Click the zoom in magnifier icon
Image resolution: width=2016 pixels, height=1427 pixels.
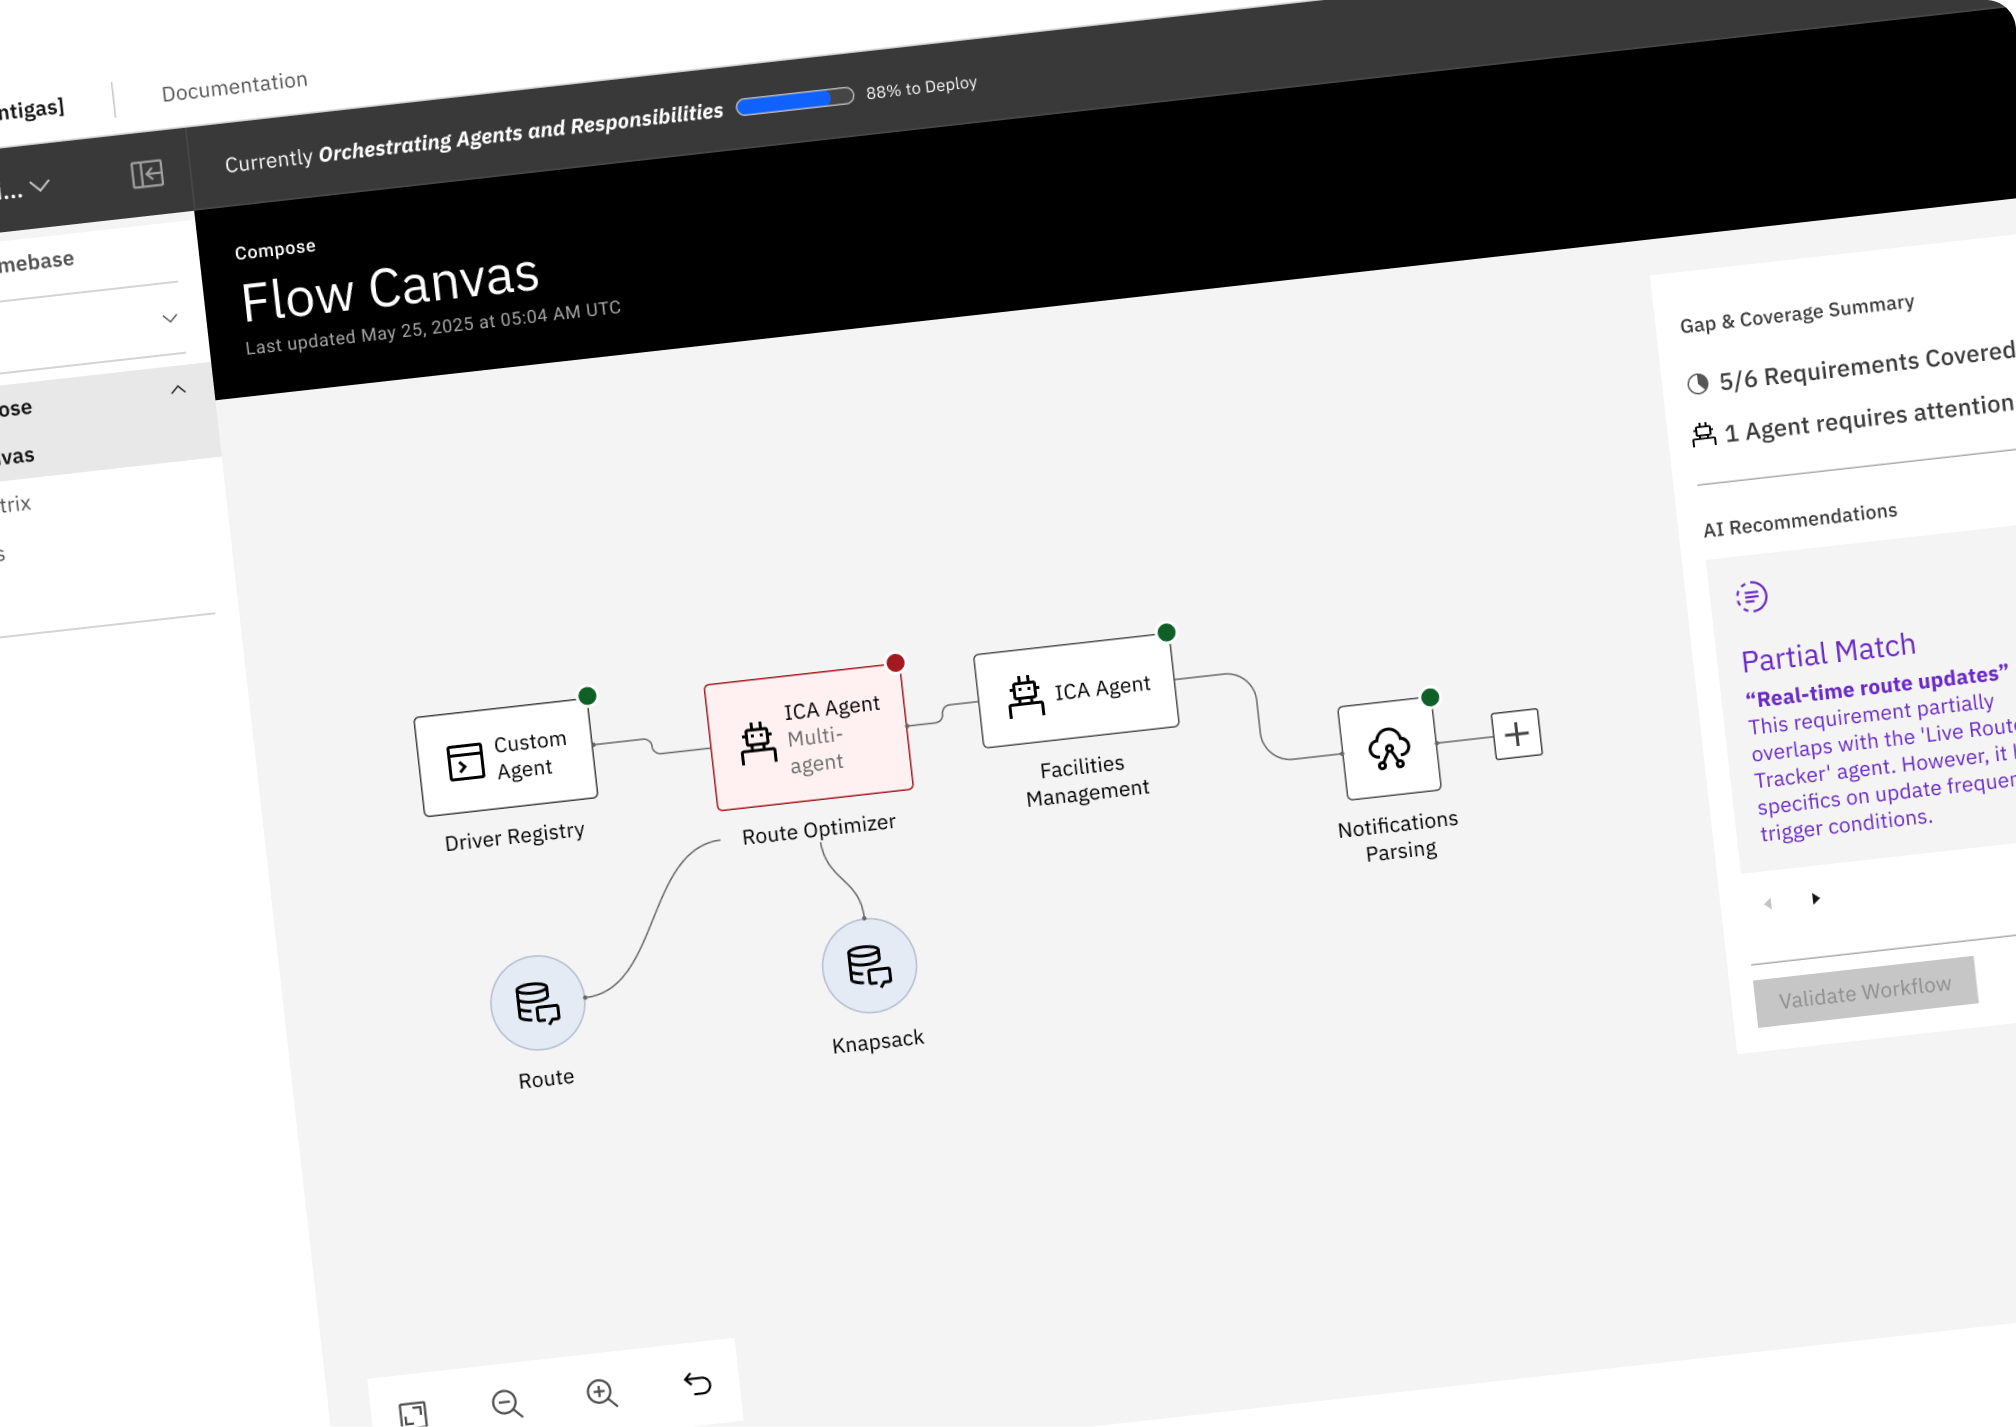(x=601, y=1392)
